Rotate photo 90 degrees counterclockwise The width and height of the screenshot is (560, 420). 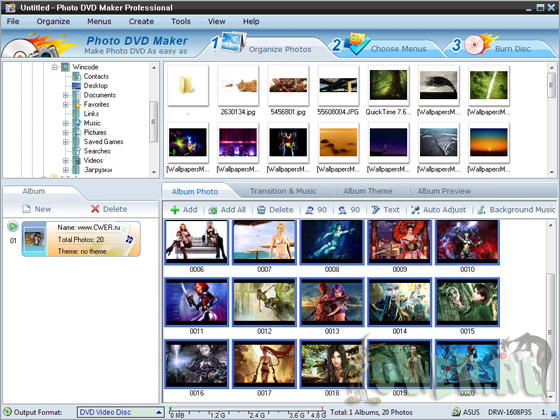click(x=316, y=210)
